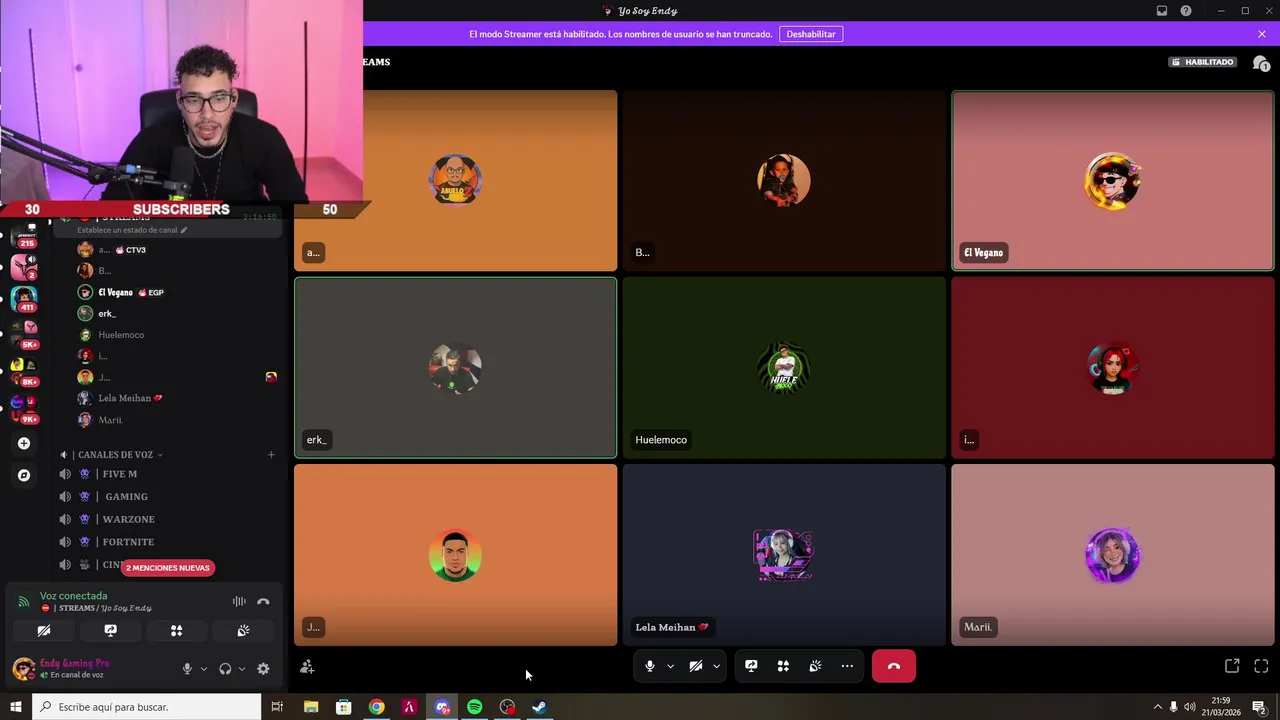The image size is (1280, 720).
Task: Set channel status via Establece un estado
Action: (x=132, y=230)
